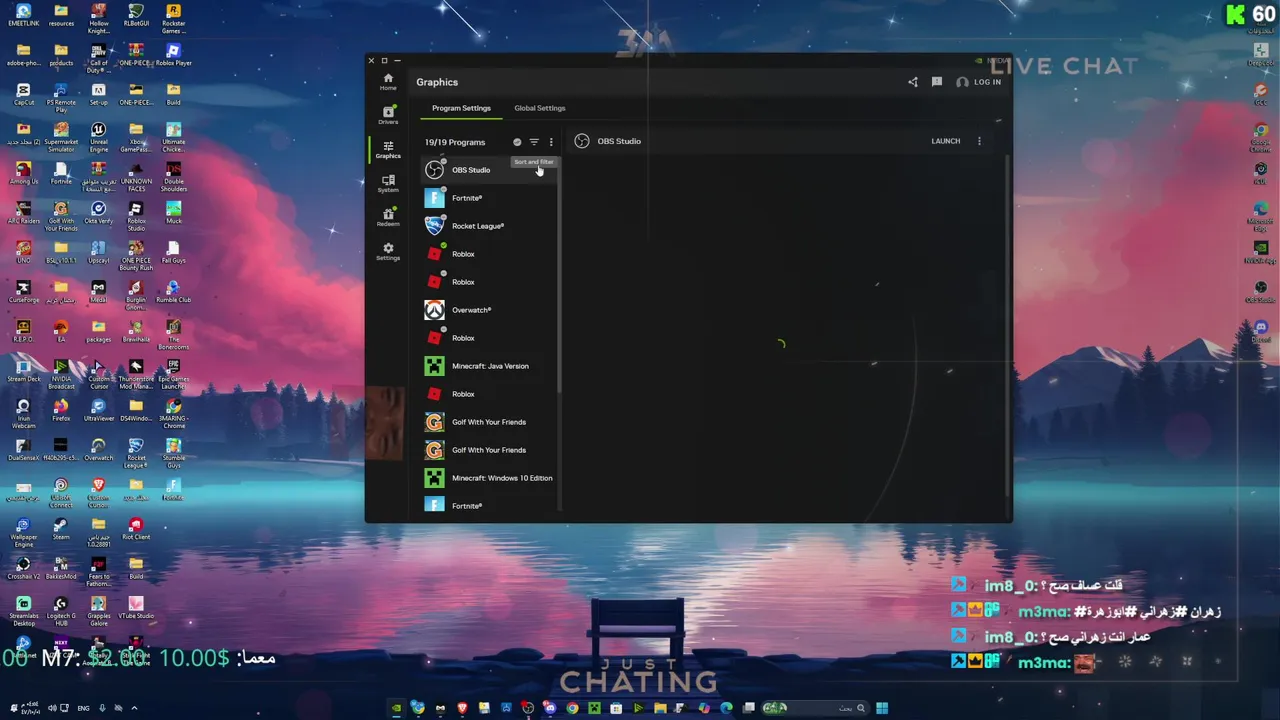Image resolution: width=1280 pixels, height=720 pixels.
Task: Open the Medal desktop shortcut
Action: (98, 292)
